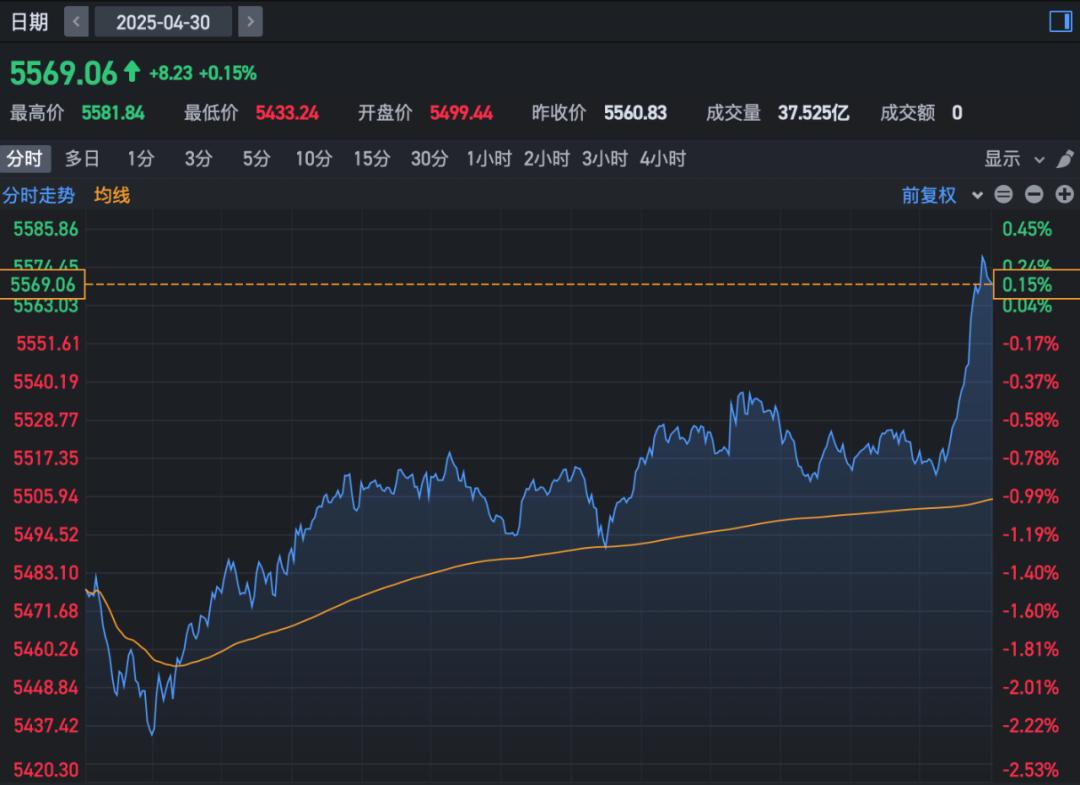Screen dimensions: 1080x785
Task: Click the 2025-04-30 date field
Action: click(x=162, y=21)
